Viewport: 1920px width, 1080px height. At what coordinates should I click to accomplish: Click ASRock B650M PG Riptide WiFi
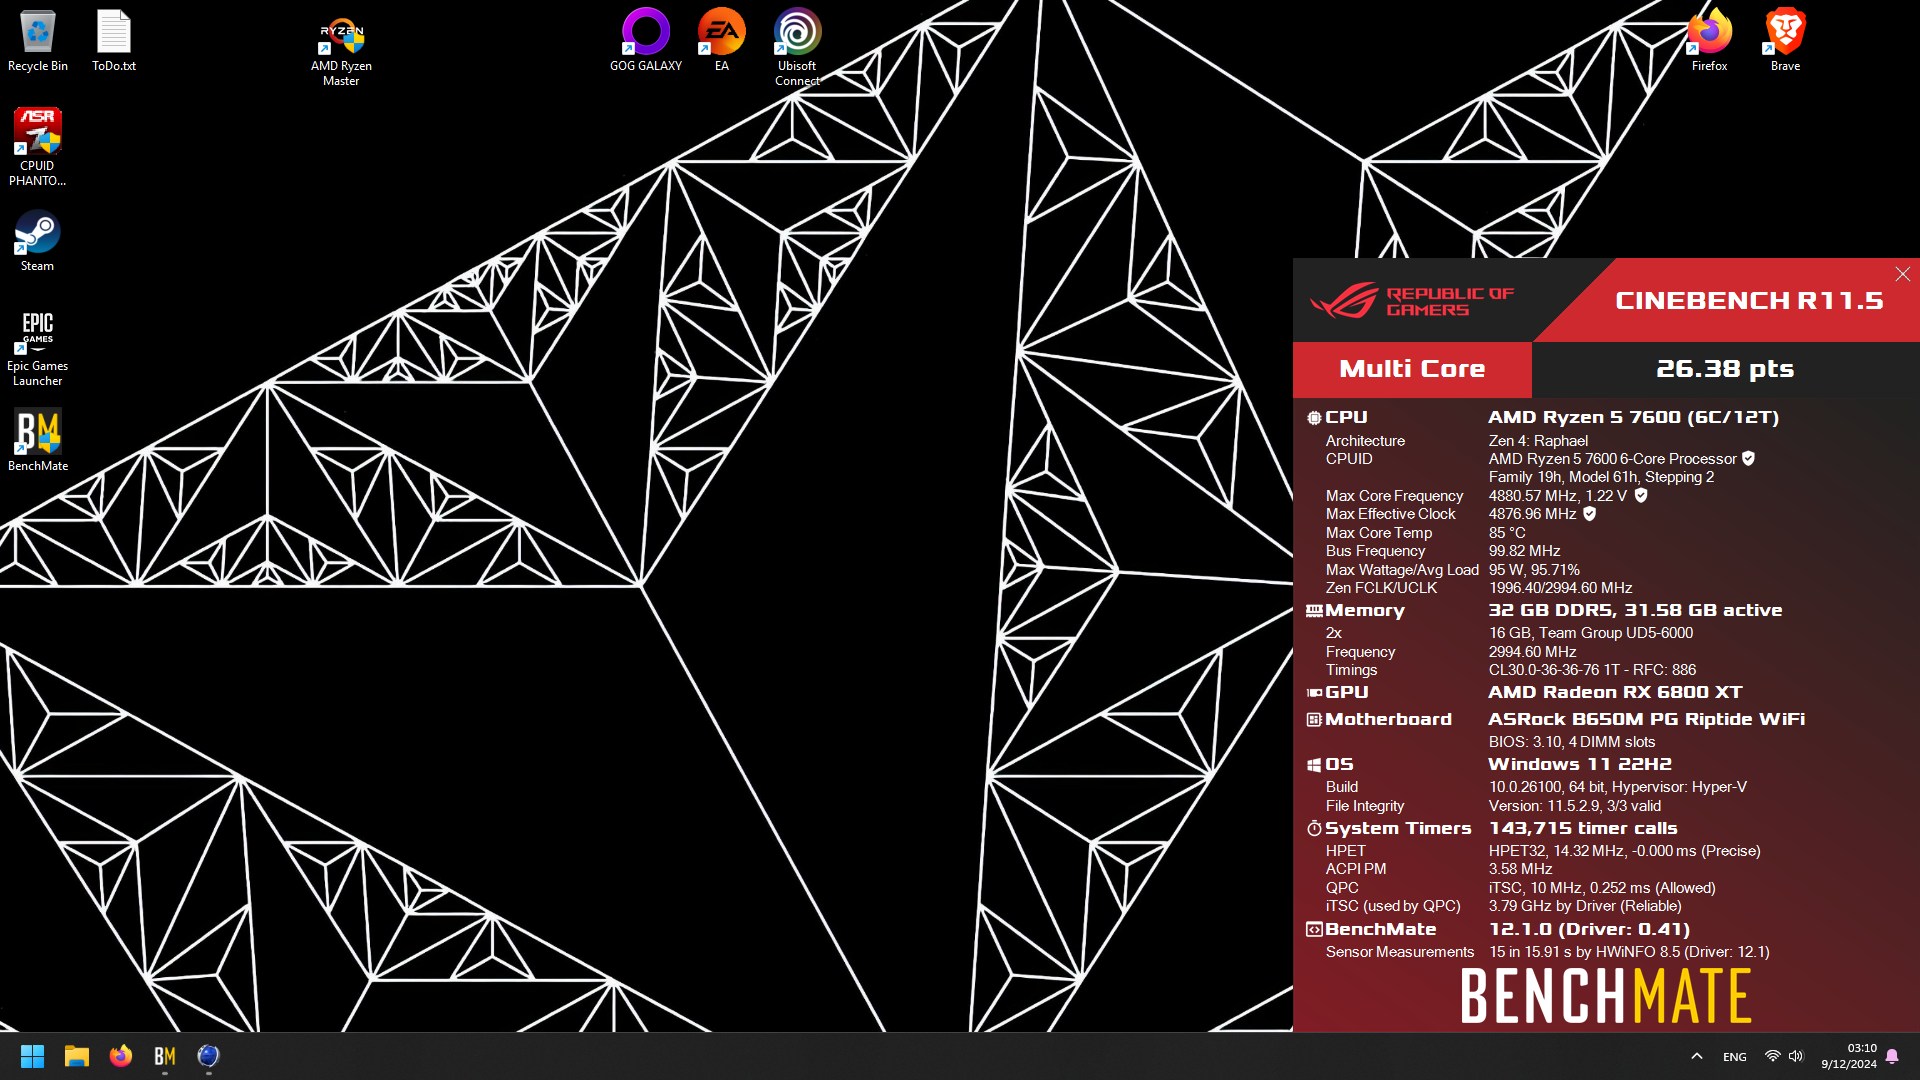point(1646,719)
